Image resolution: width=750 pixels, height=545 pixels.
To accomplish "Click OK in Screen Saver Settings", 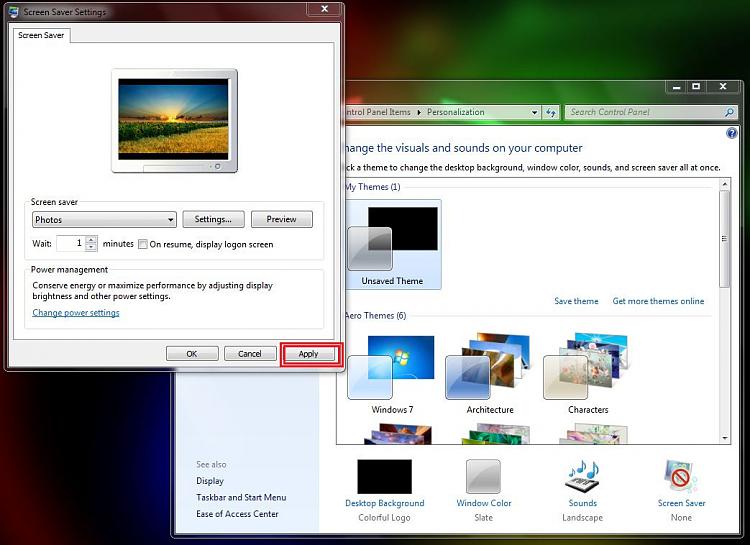I will [x=192, y=354].
